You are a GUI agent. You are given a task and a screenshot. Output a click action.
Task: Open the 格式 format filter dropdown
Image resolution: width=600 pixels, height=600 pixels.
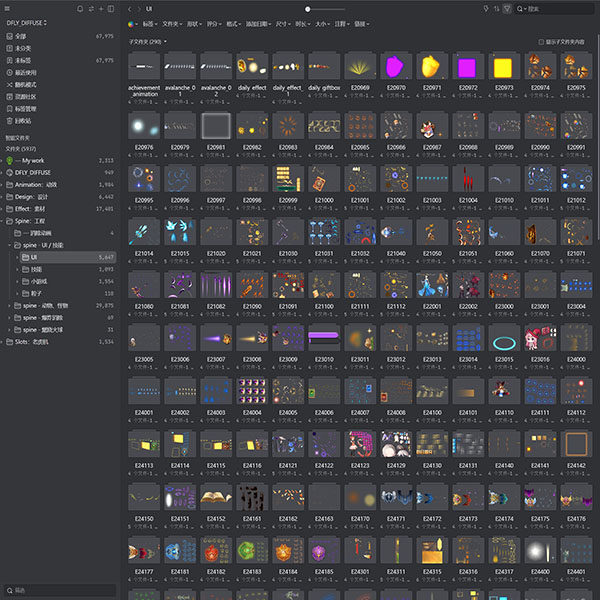click(233, 24)
